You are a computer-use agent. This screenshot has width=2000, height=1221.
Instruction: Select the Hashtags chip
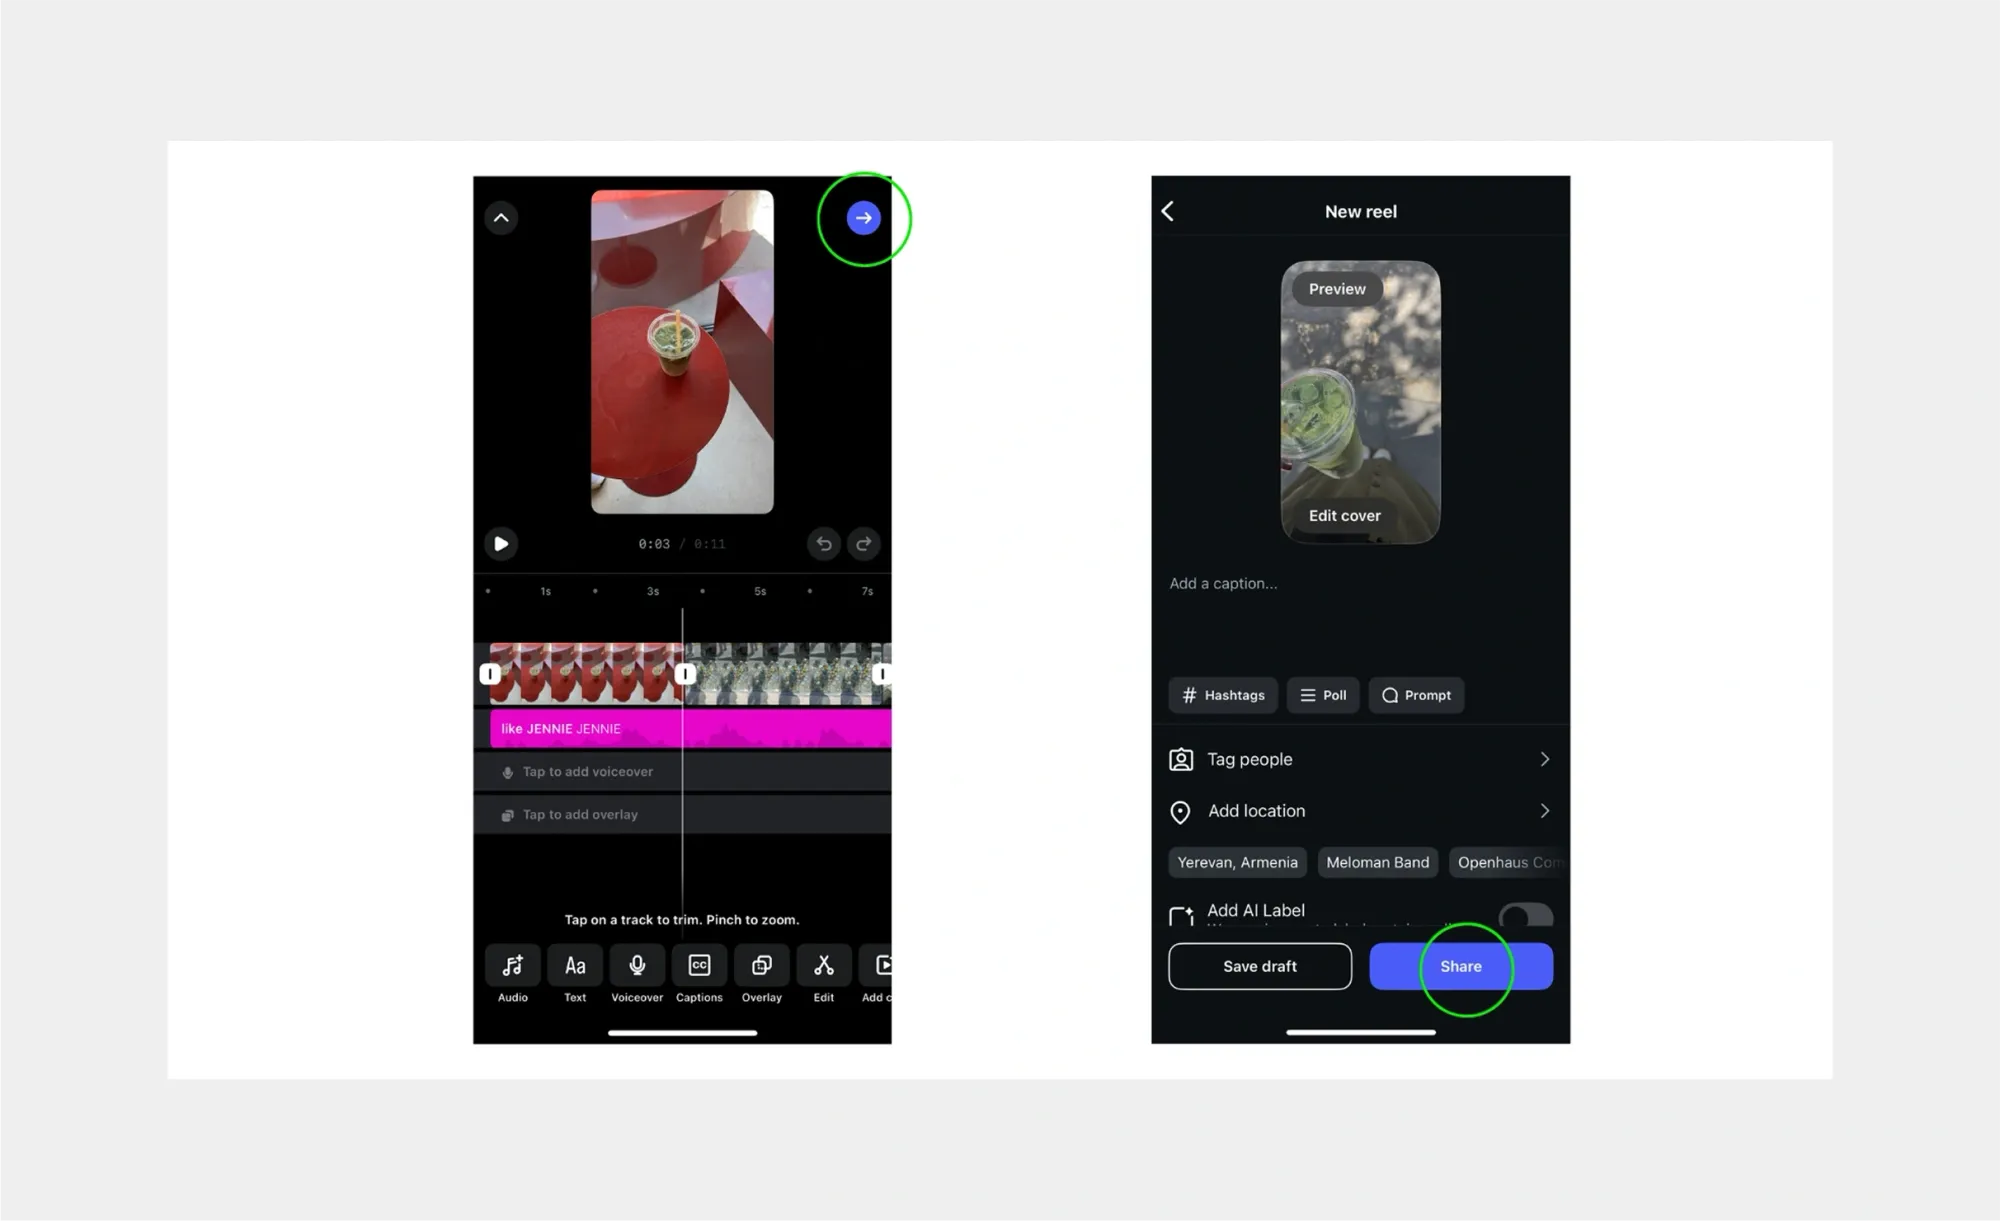(x=1222, y=695)
